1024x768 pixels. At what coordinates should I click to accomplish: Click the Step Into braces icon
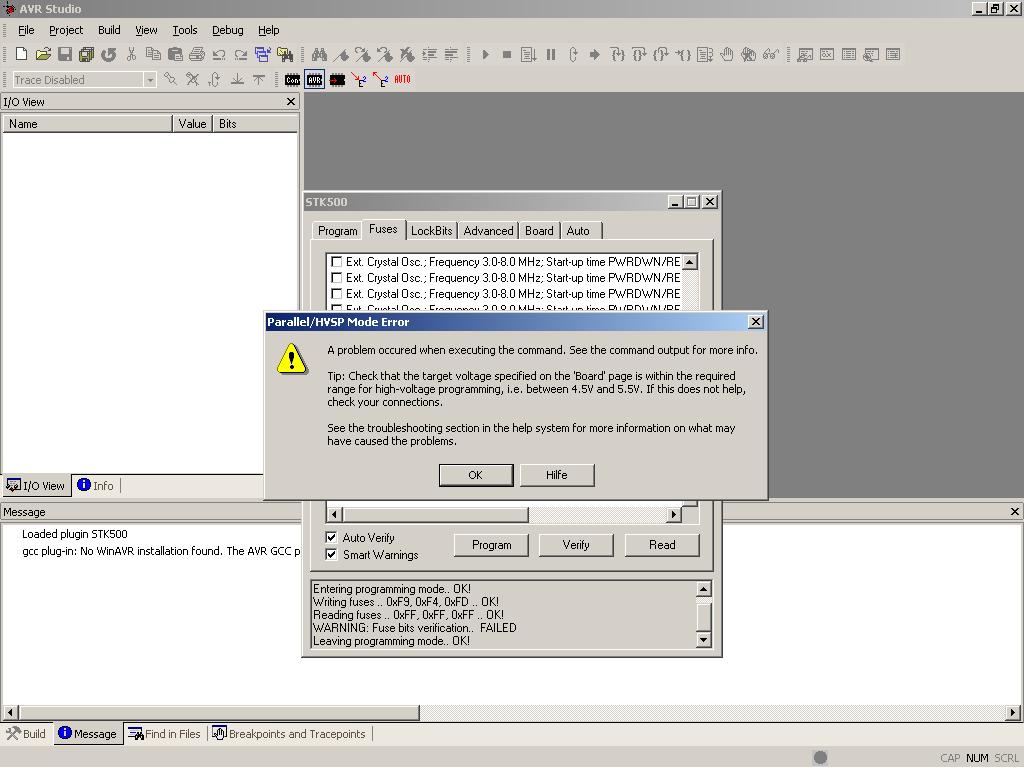[617, 54]
